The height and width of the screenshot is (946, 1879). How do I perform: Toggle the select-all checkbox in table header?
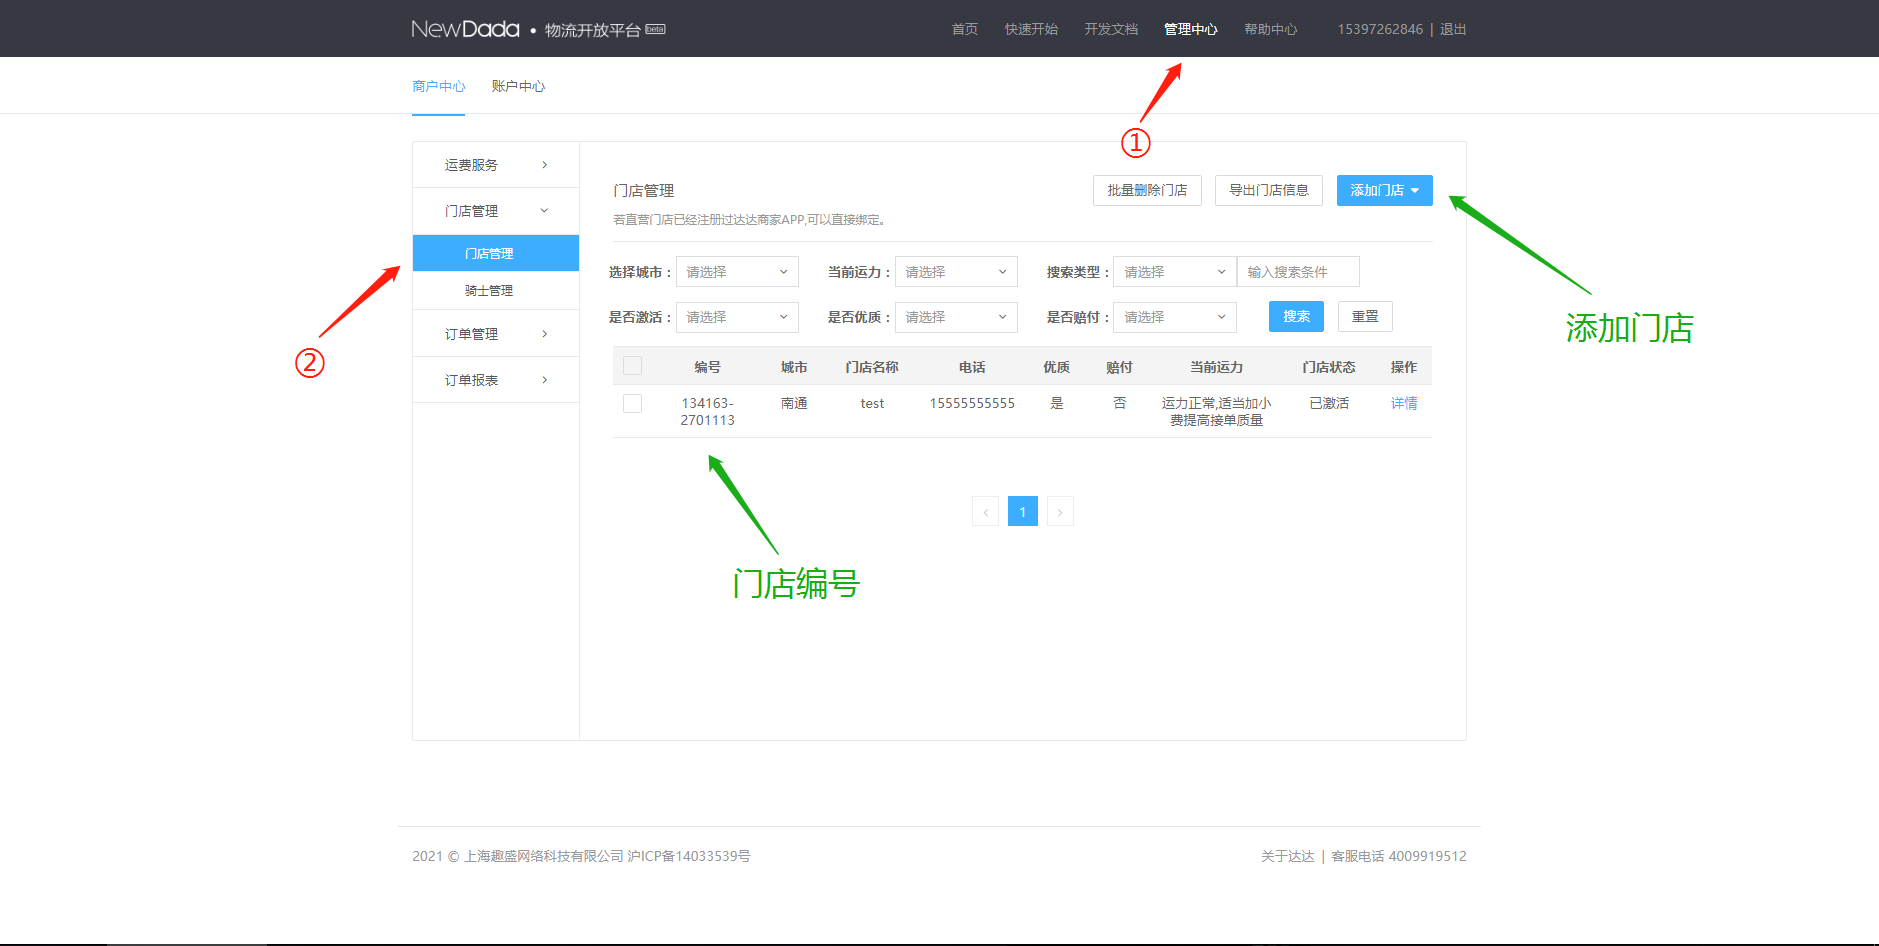[632, 366]
